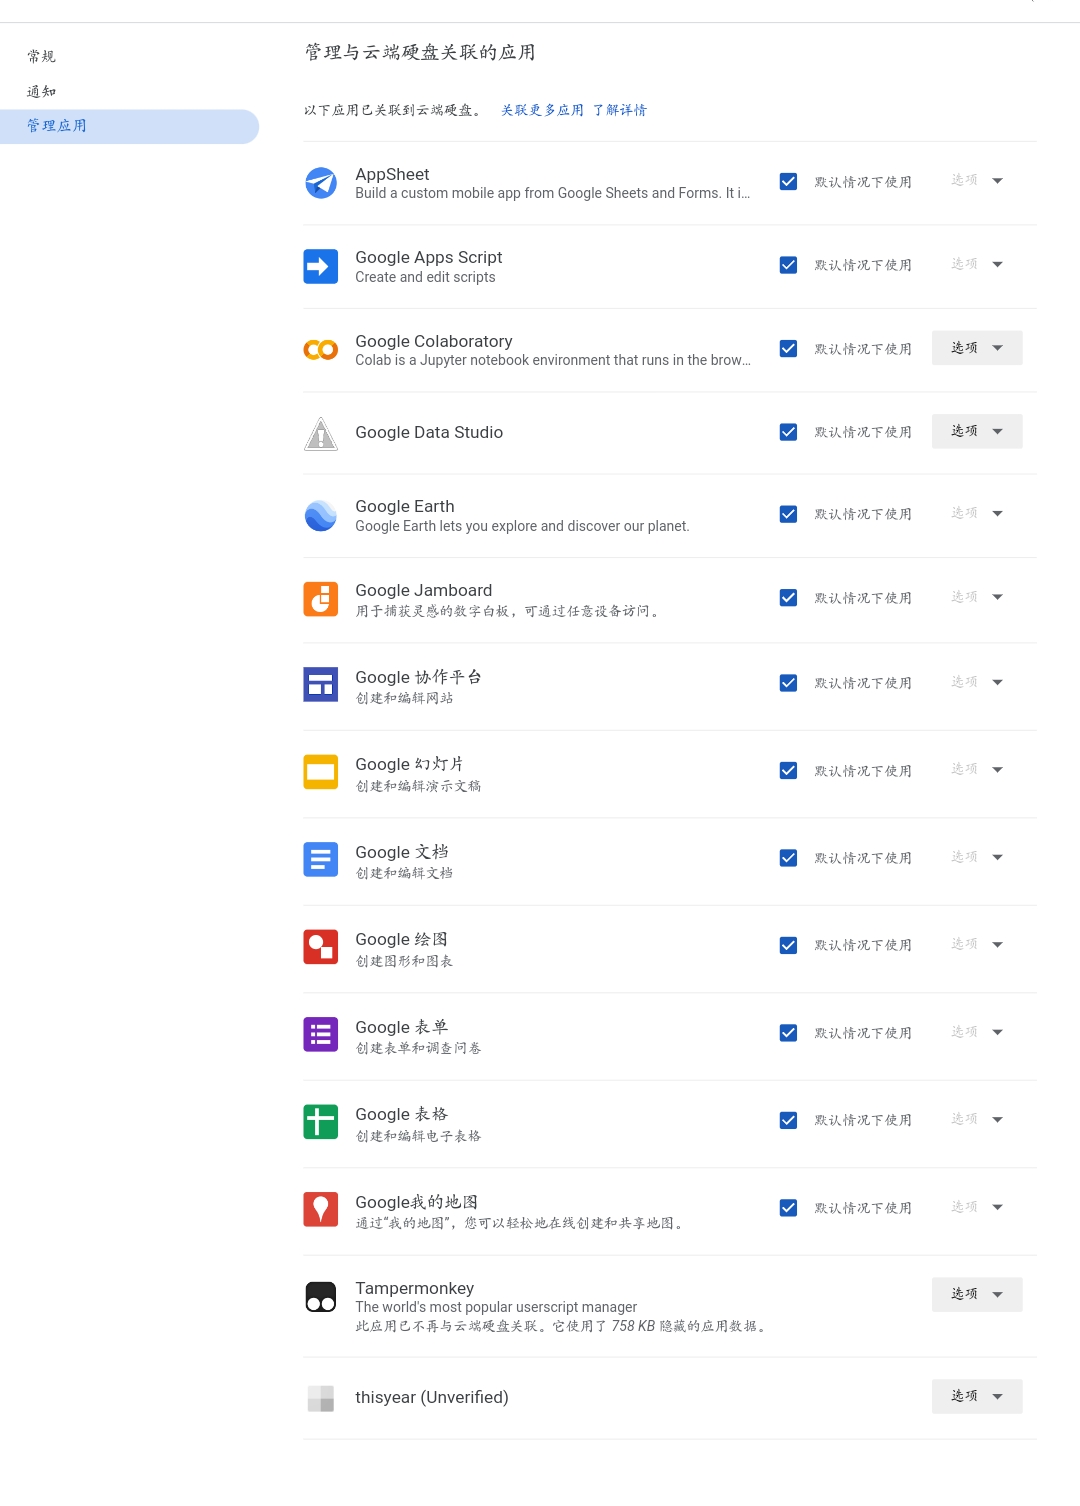Uncheck default use for Google 文档

click(x=788, y=858)
